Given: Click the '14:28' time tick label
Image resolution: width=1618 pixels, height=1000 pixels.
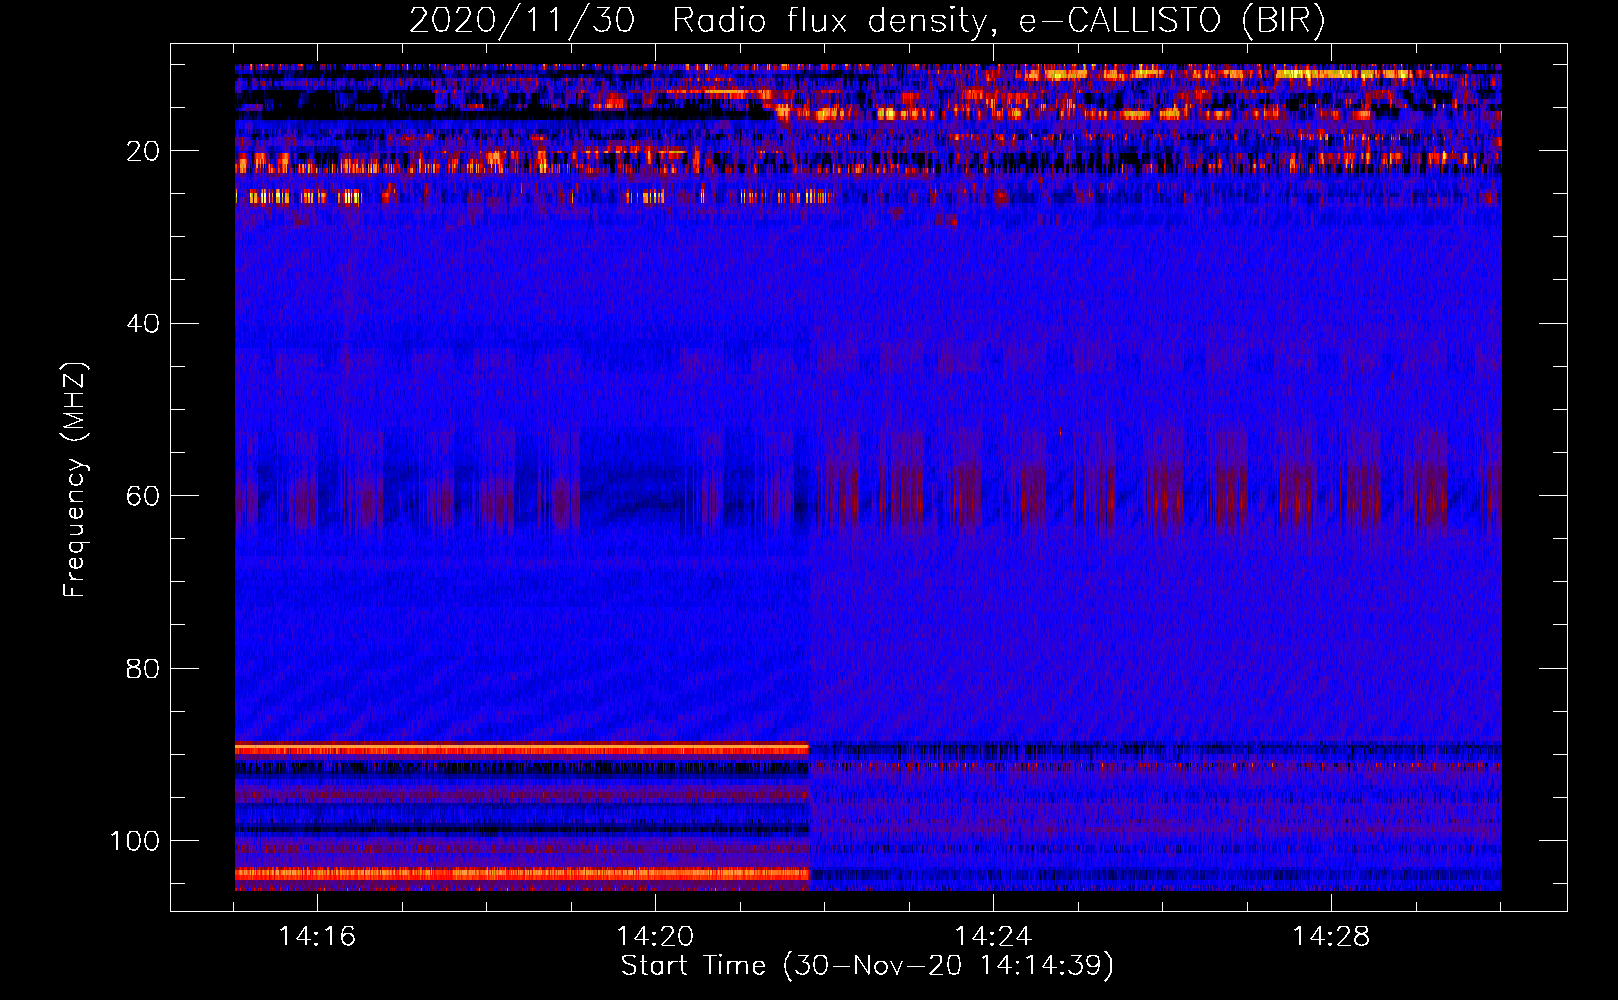Looking at the screenshot, I should [1331, 937].
